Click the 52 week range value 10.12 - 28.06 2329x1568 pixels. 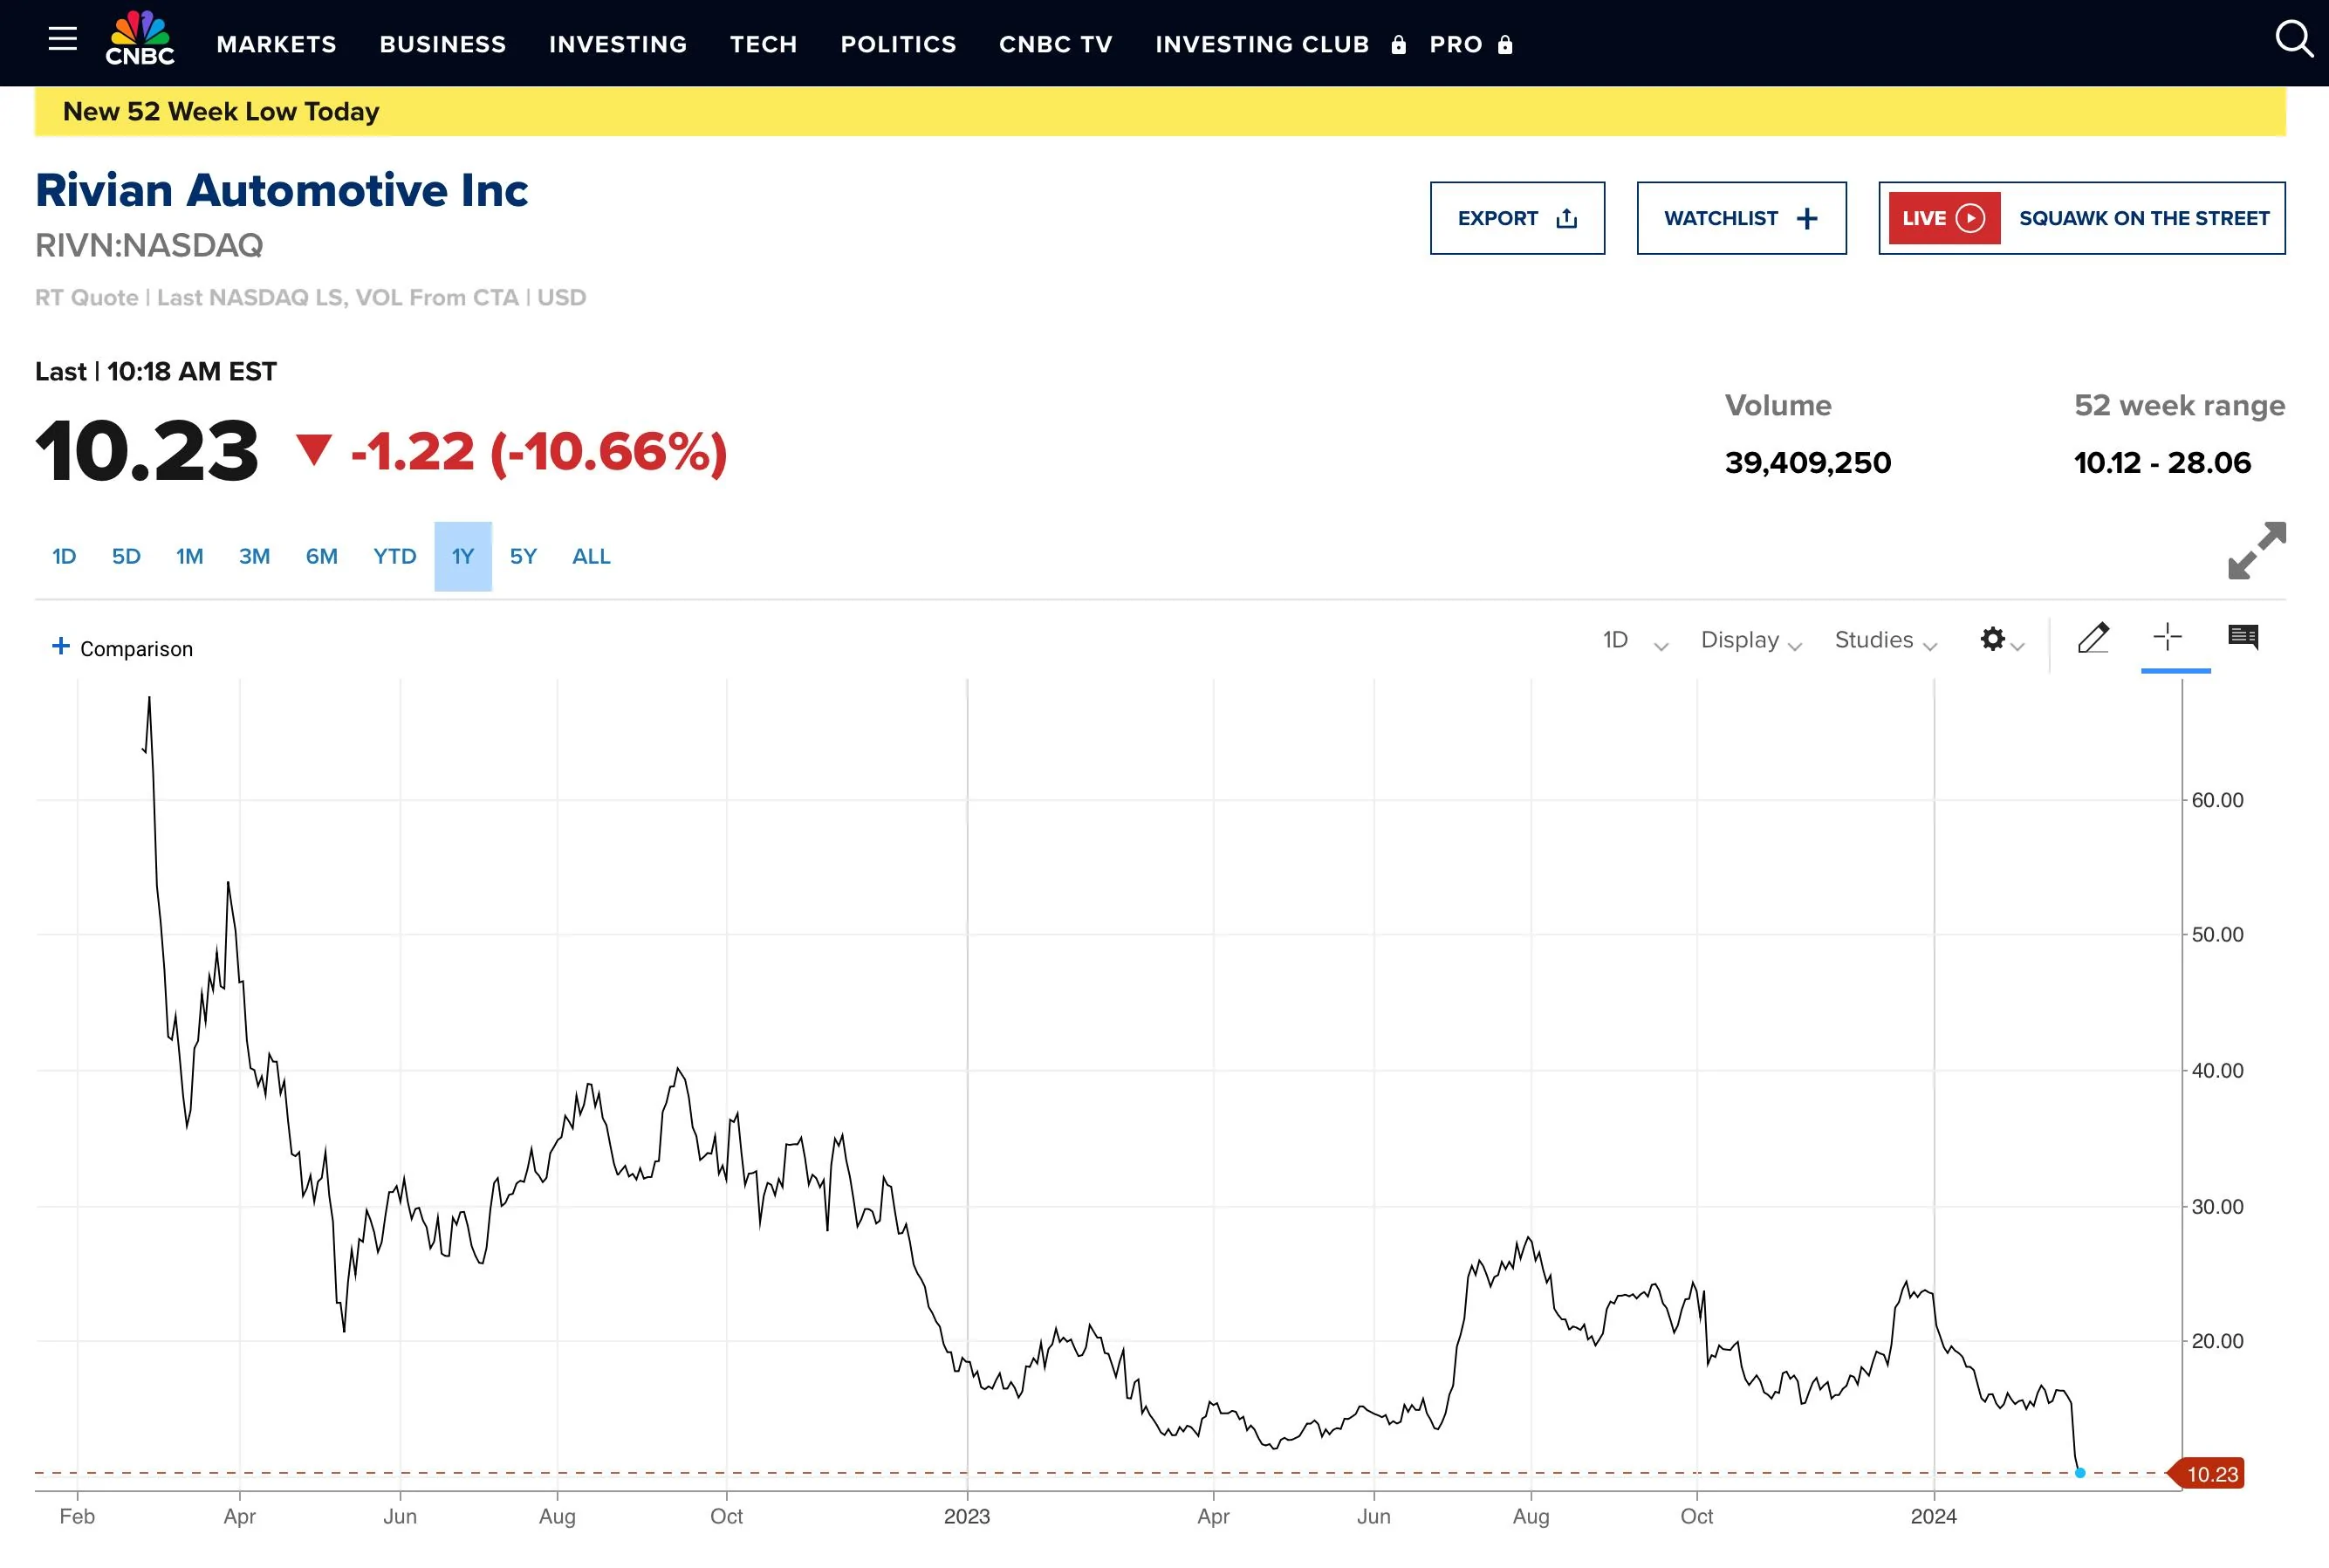2162,462
